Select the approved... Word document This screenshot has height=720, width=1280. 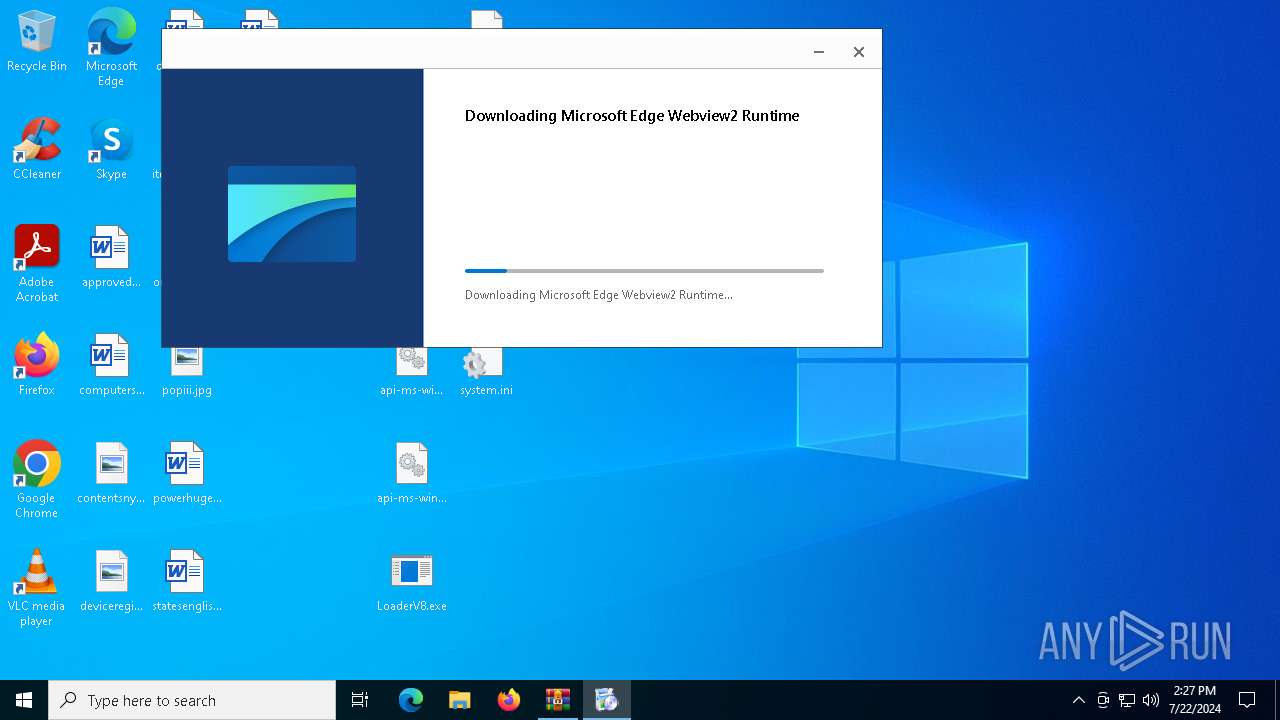tap(111, 258)
